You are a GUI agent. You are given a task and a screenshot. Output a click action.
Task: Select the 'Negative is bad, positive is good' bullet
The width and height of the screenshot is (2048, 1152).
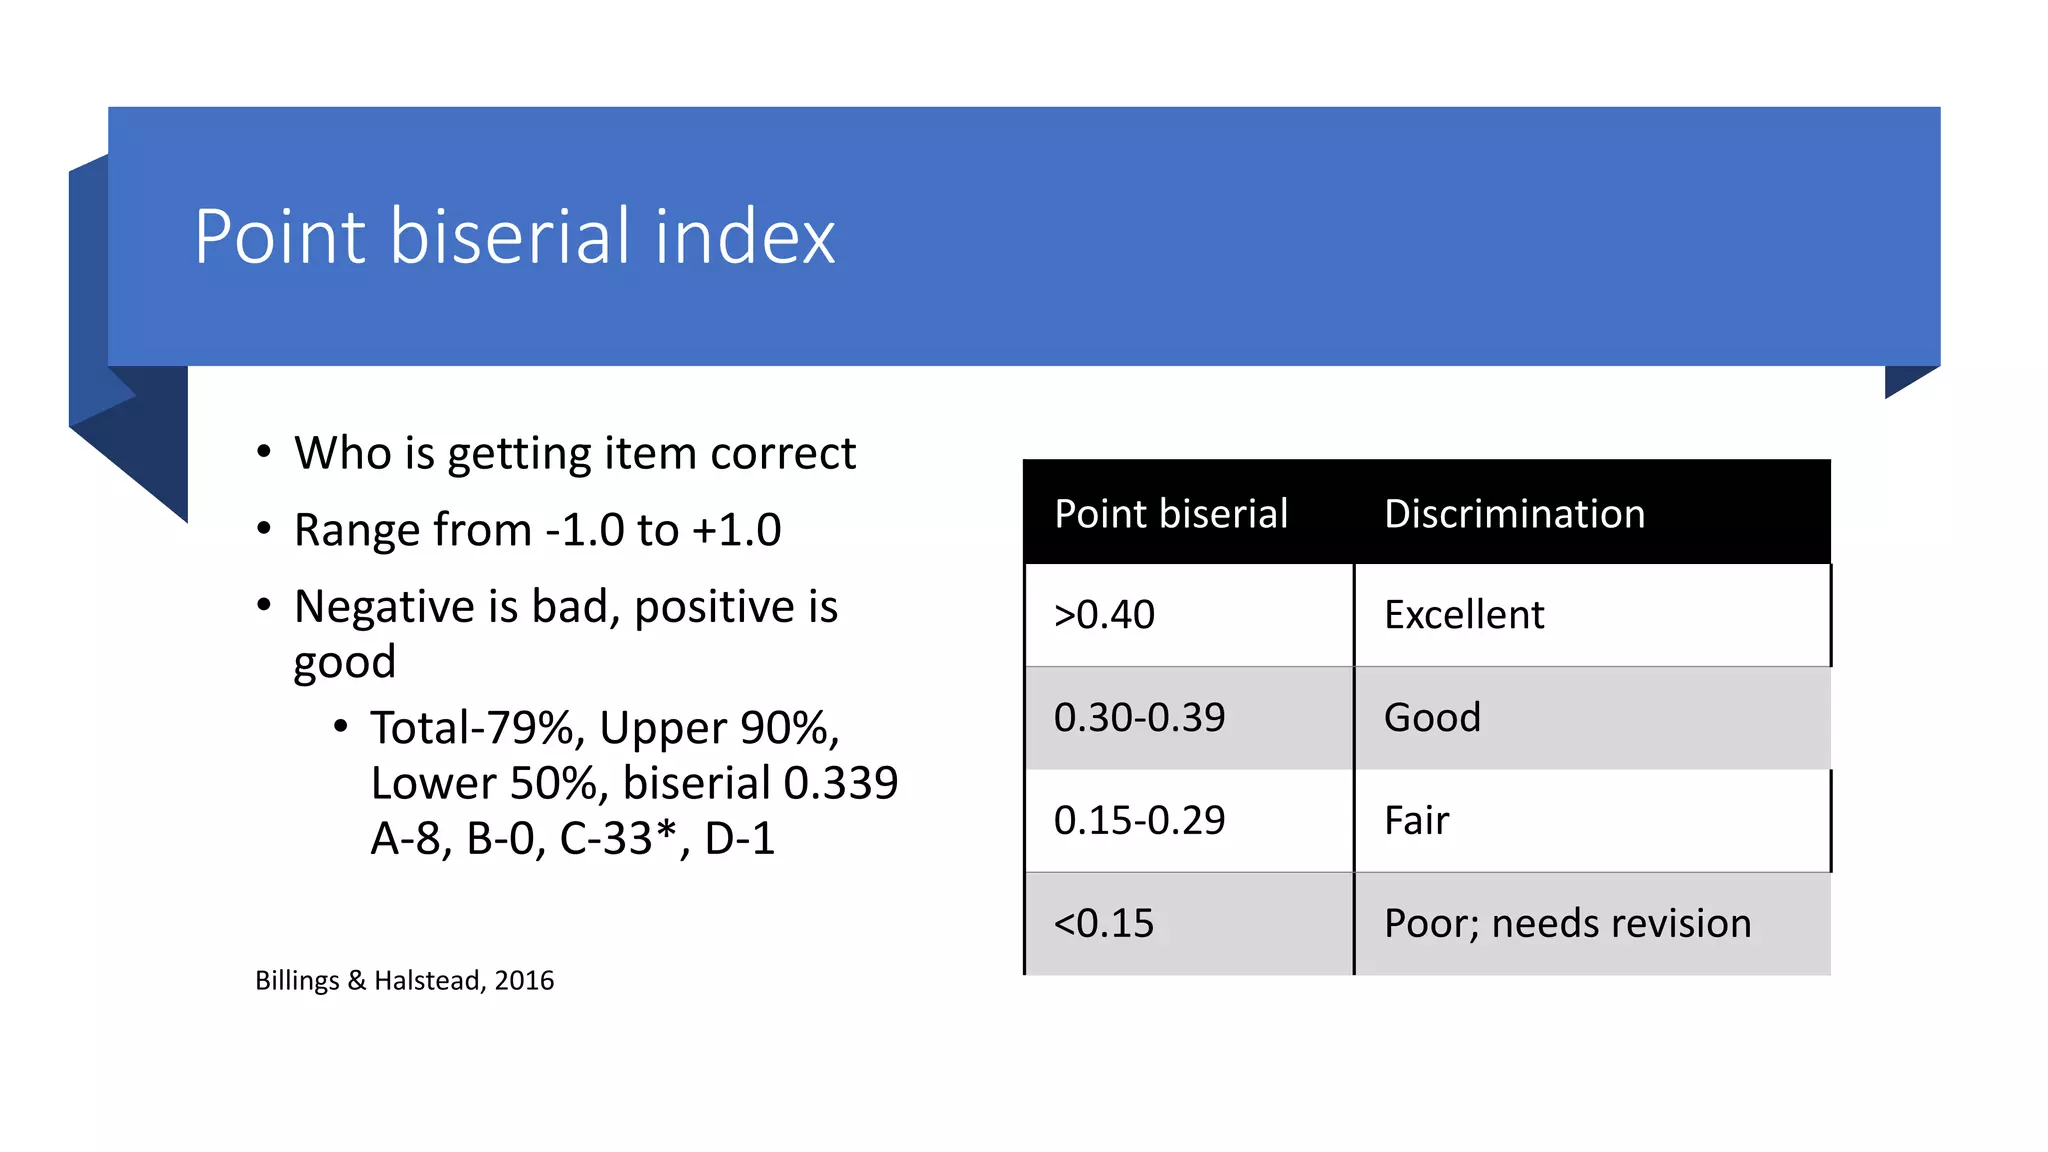(566, 633)
